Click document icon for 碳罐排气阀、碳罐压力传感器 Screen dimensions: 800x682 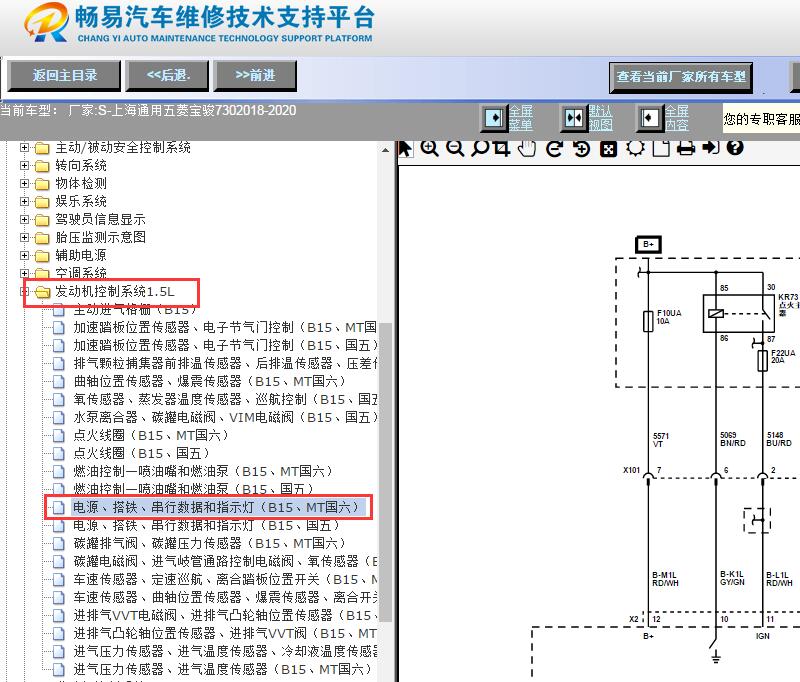tap(59, 543)
